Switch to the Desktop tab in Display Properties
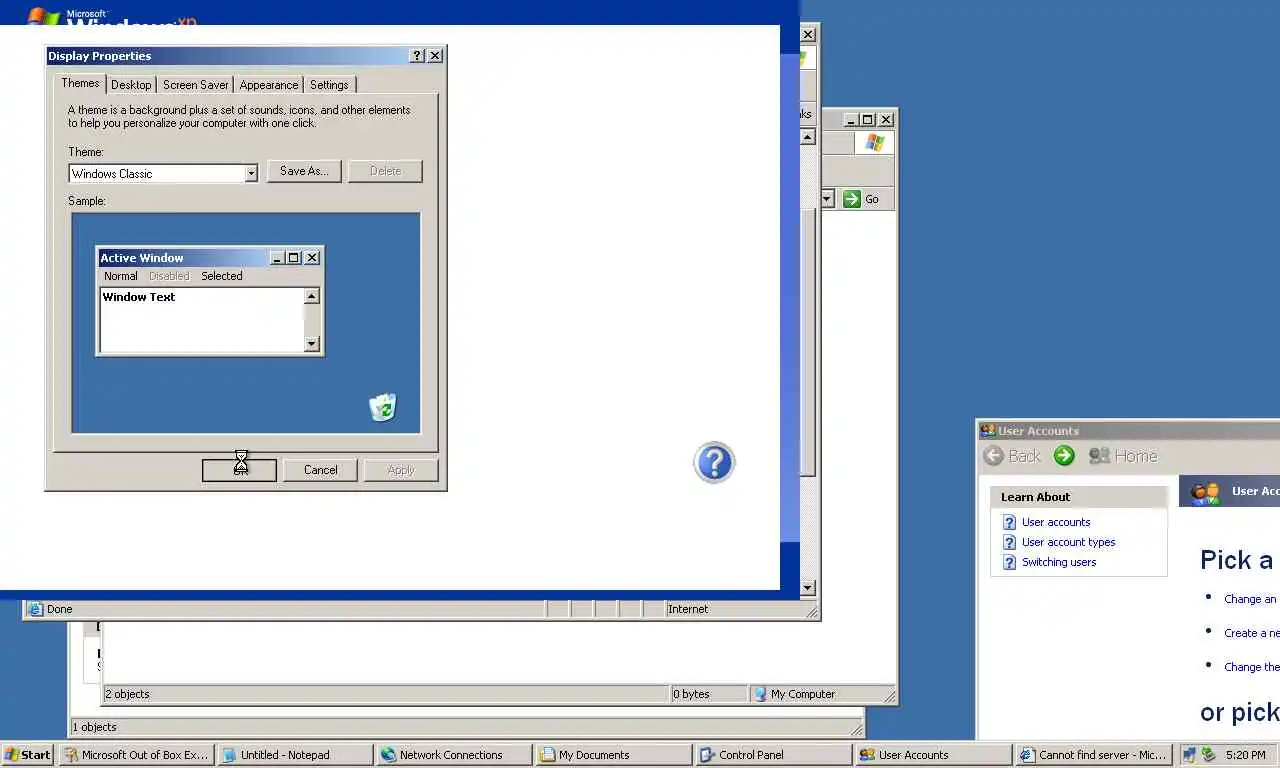Screen dimensions: 1280x768 [x=131, y=85]
